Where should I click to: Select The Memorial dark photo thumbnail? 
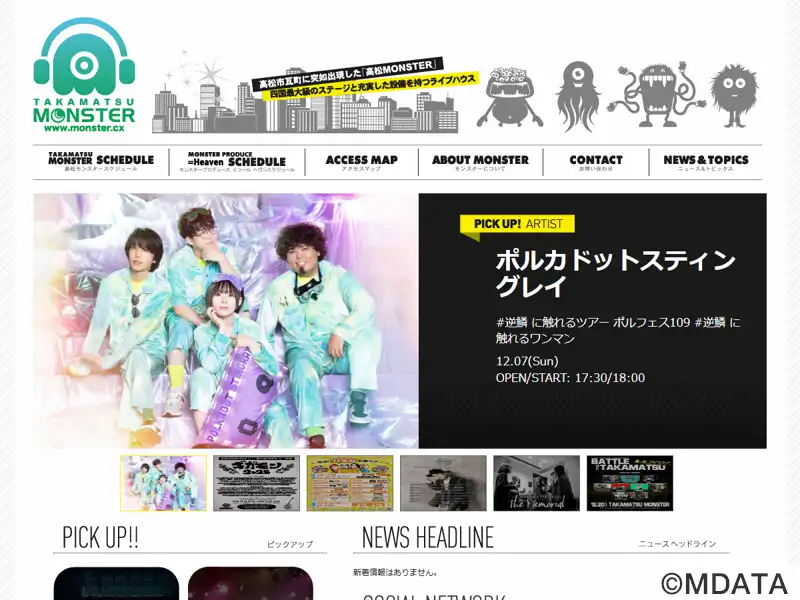coord(537,483)
